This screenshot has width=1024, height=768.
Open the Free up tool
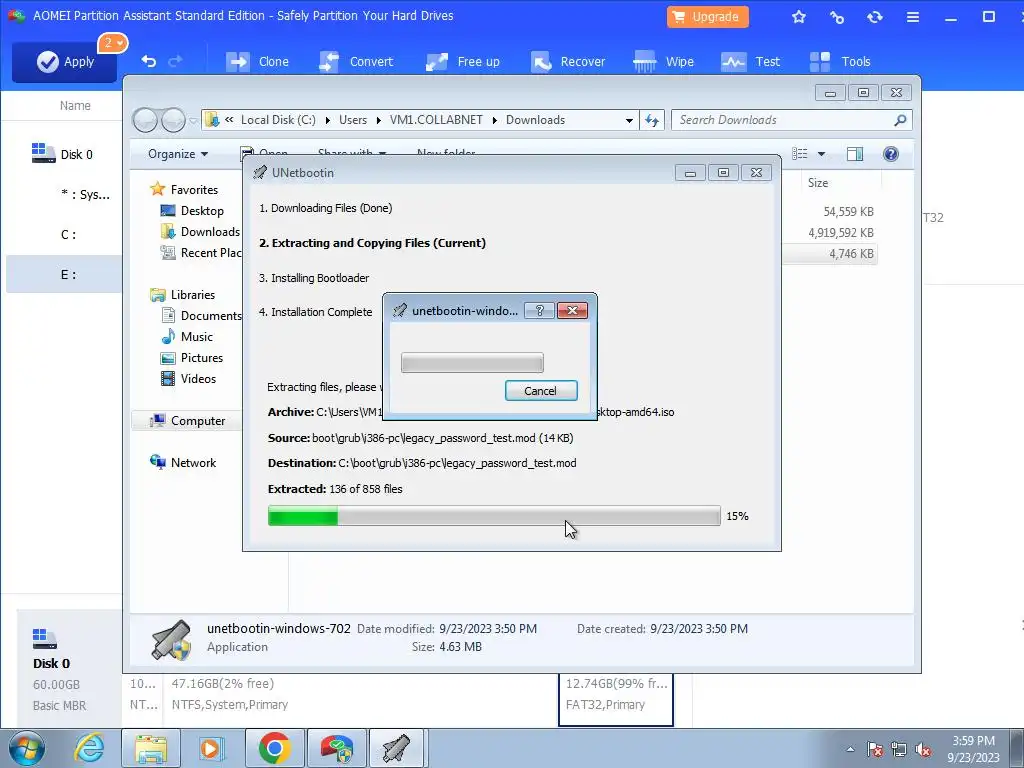[462, 61]
